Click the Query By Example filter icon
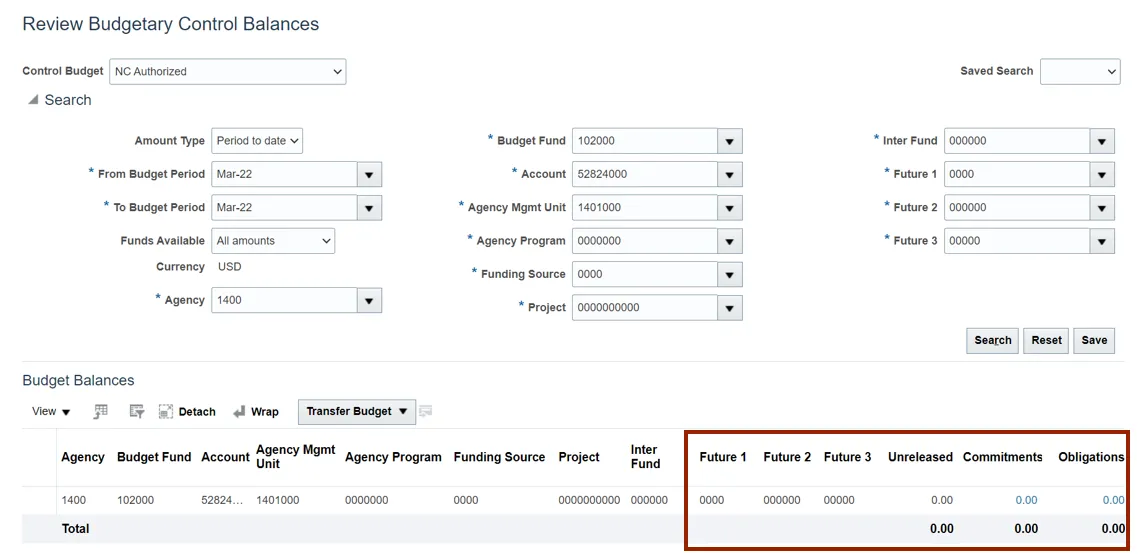The image size is (1140, 559). tap(137, 411)
